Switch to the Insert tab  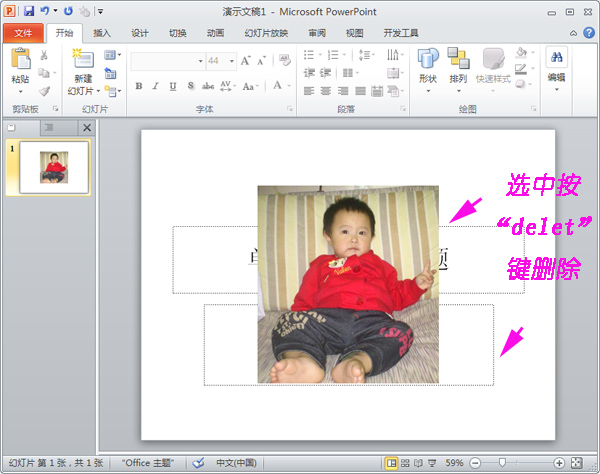102,33
